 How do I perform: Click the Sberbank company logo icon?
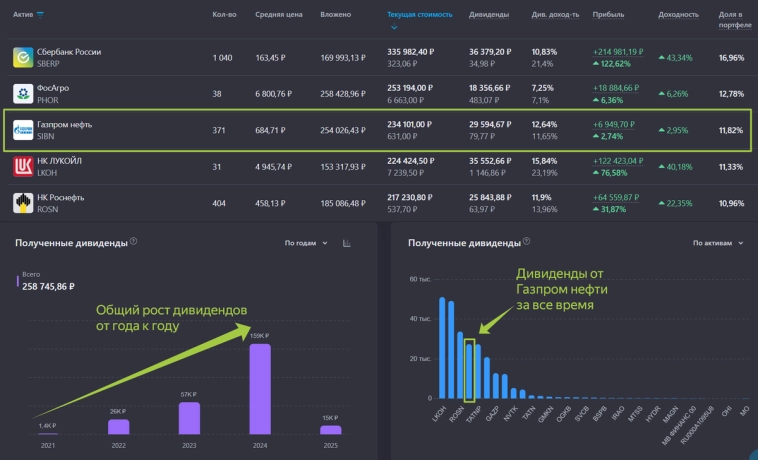(x=23, y=58)
